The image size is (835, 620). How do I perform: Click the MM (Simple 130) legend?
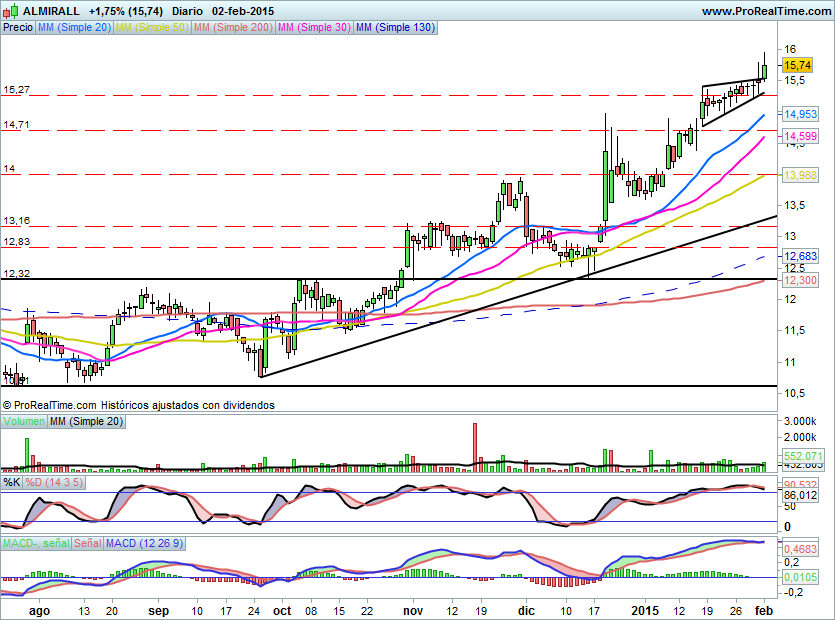pyautogui.click(x=395, y=28)
